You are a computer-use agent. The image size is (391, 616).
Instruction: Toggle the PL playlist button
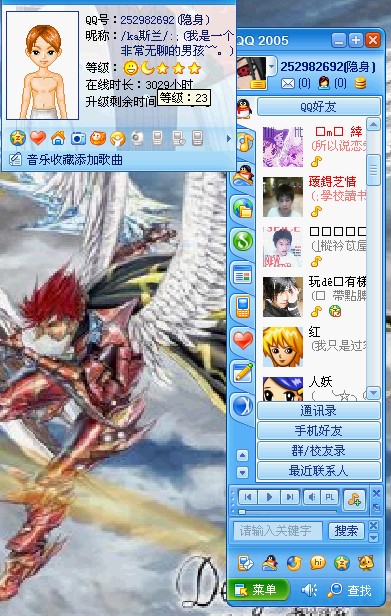(x=330, y=497)
